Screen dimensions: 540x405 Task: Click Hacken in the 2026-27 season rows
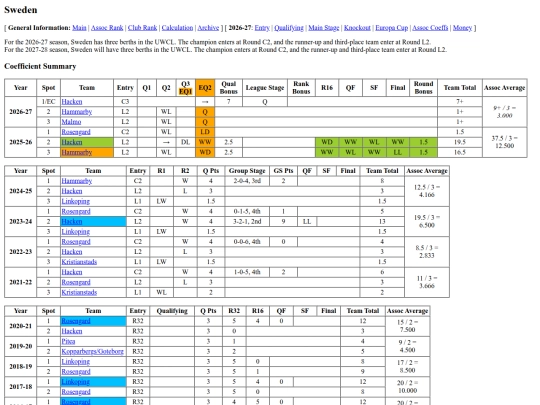(x=72, y=102)
